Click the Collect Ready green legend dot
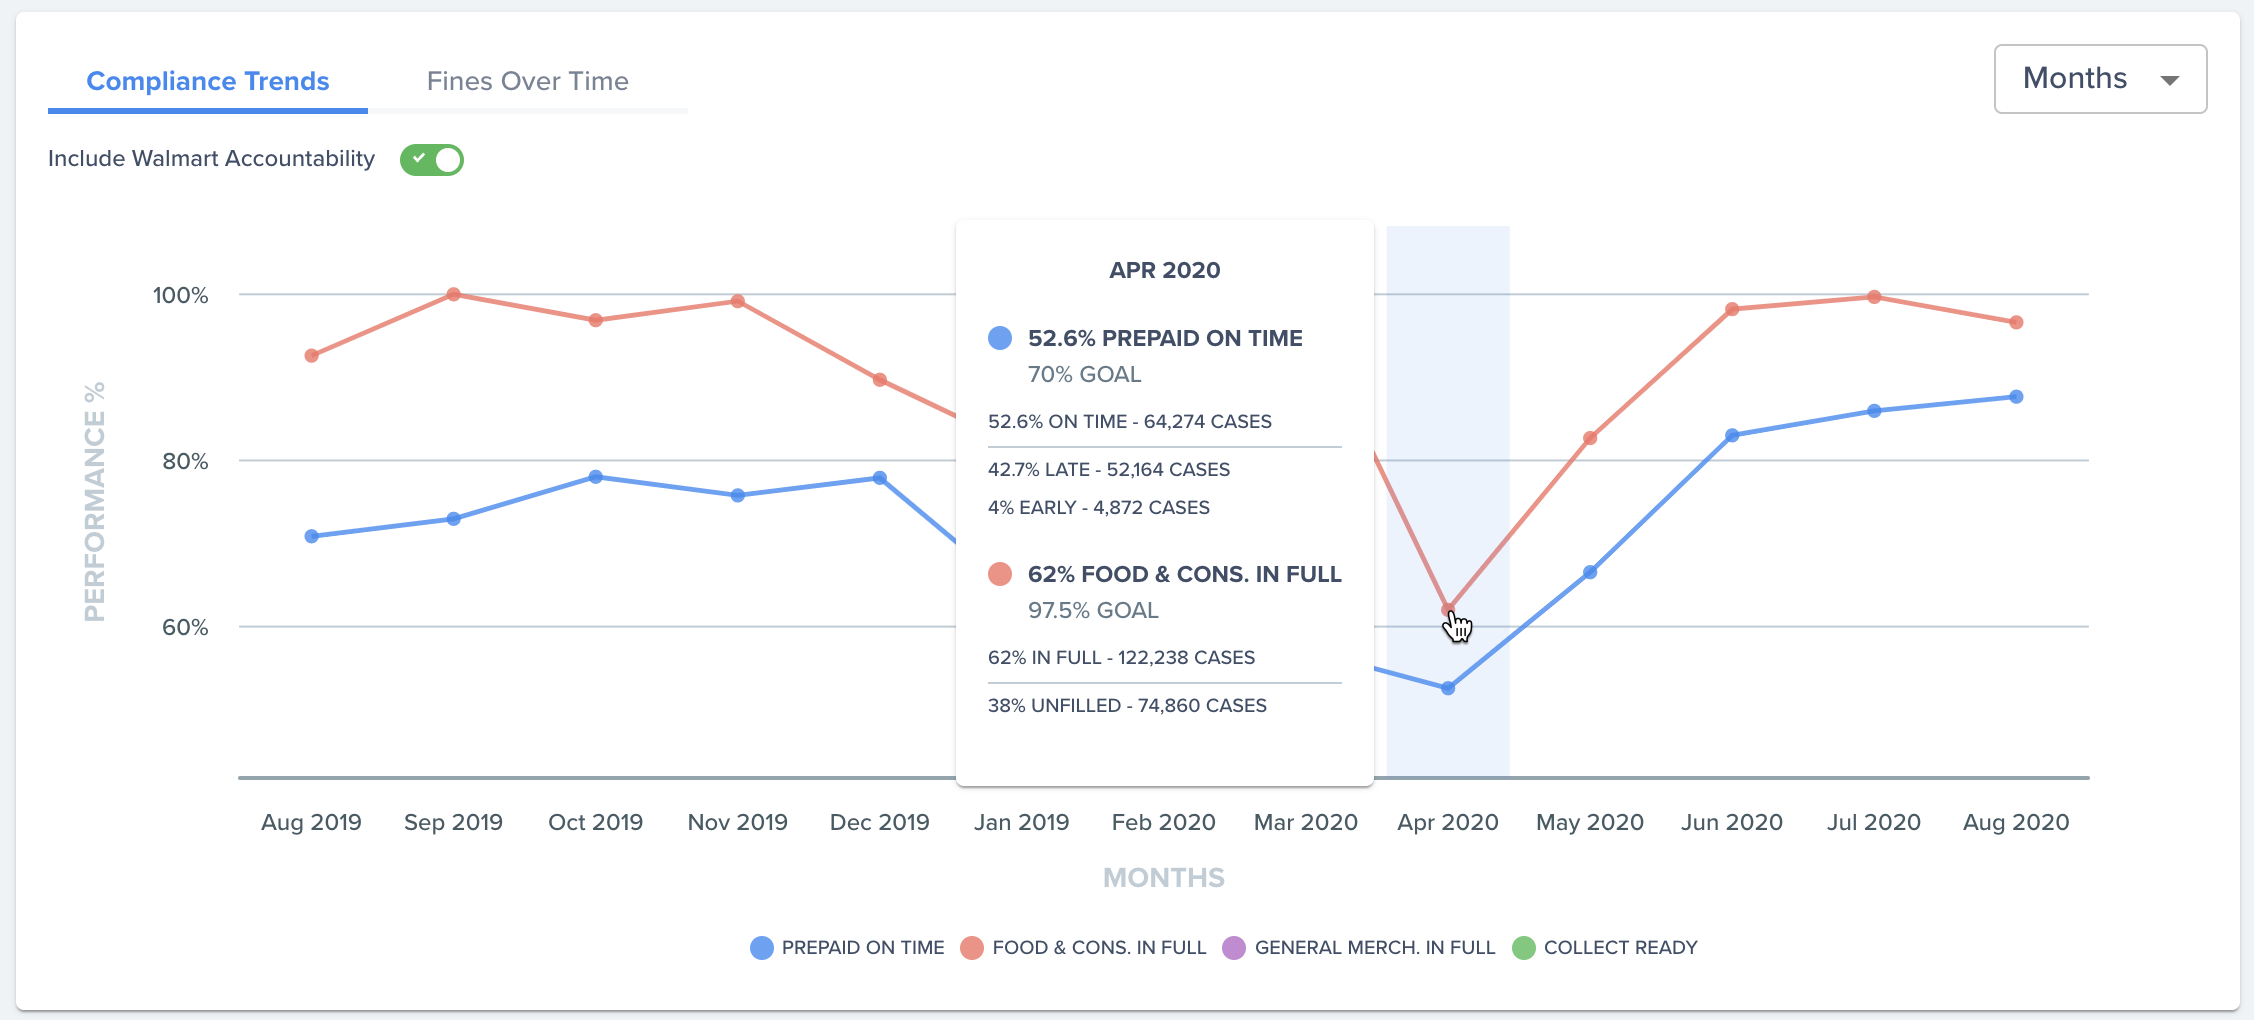Viewport: 2254px width, 1020px height. (1523, 948)
